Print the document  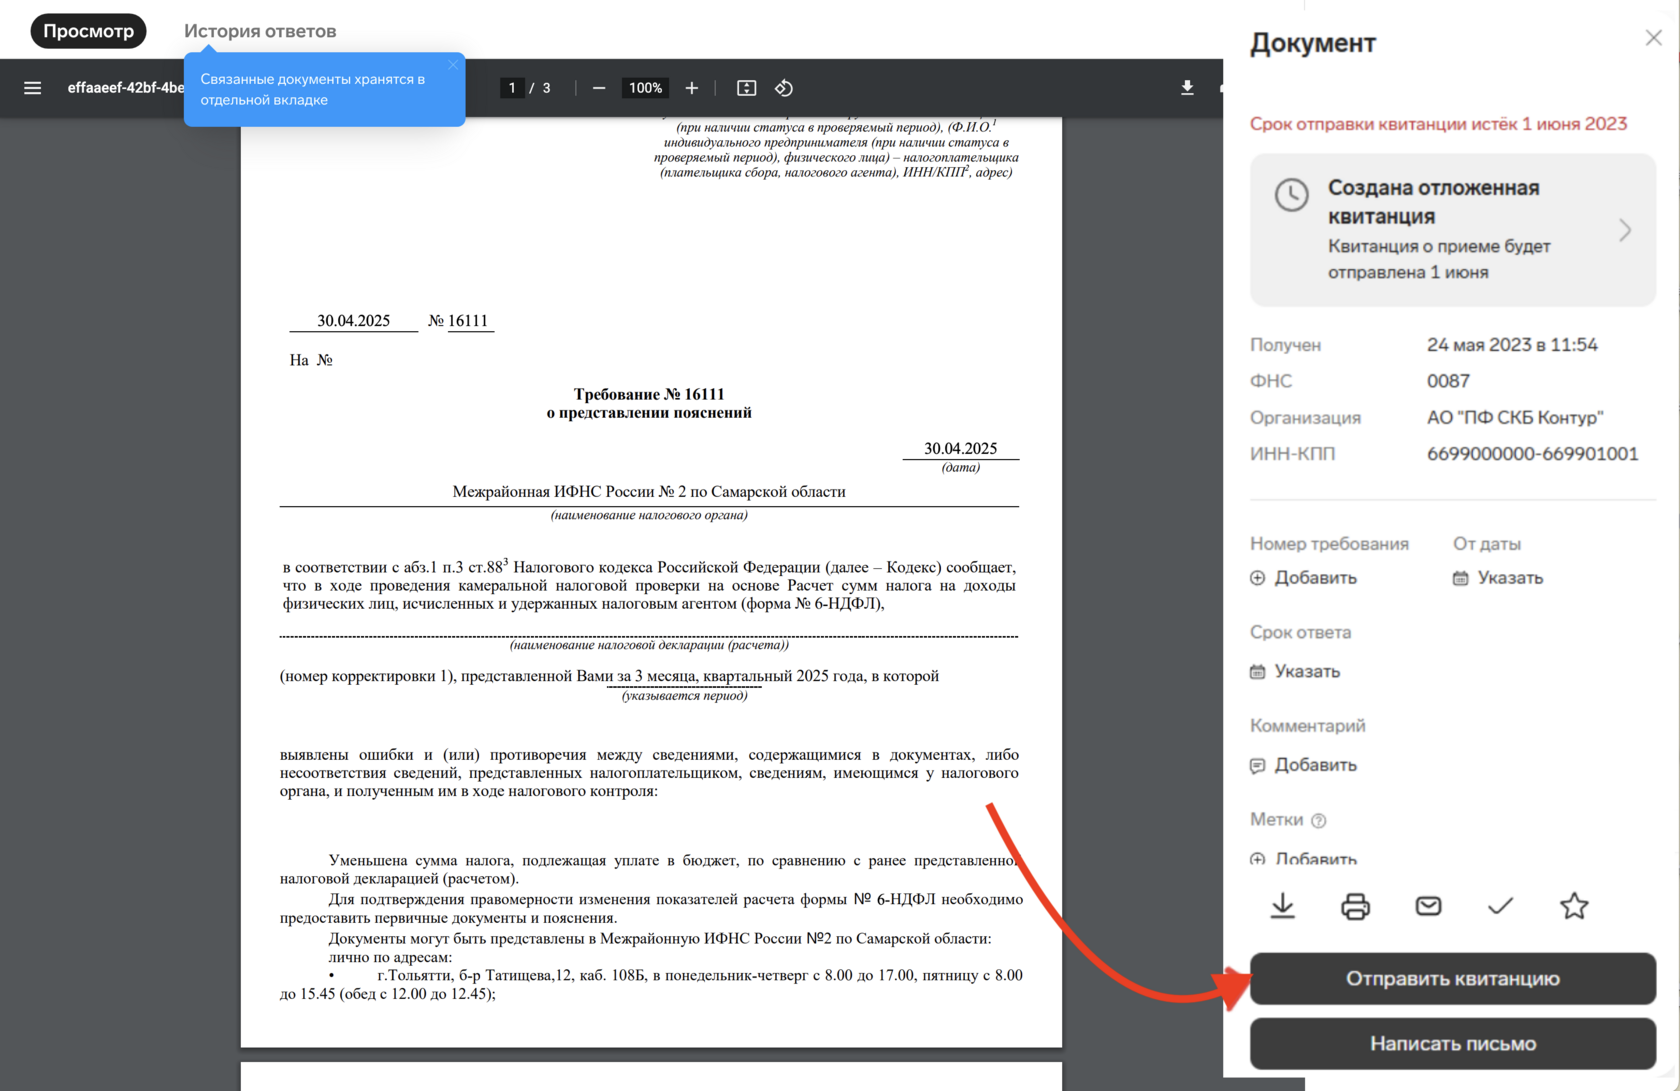pyautogui.click(x=1355, y=906)
